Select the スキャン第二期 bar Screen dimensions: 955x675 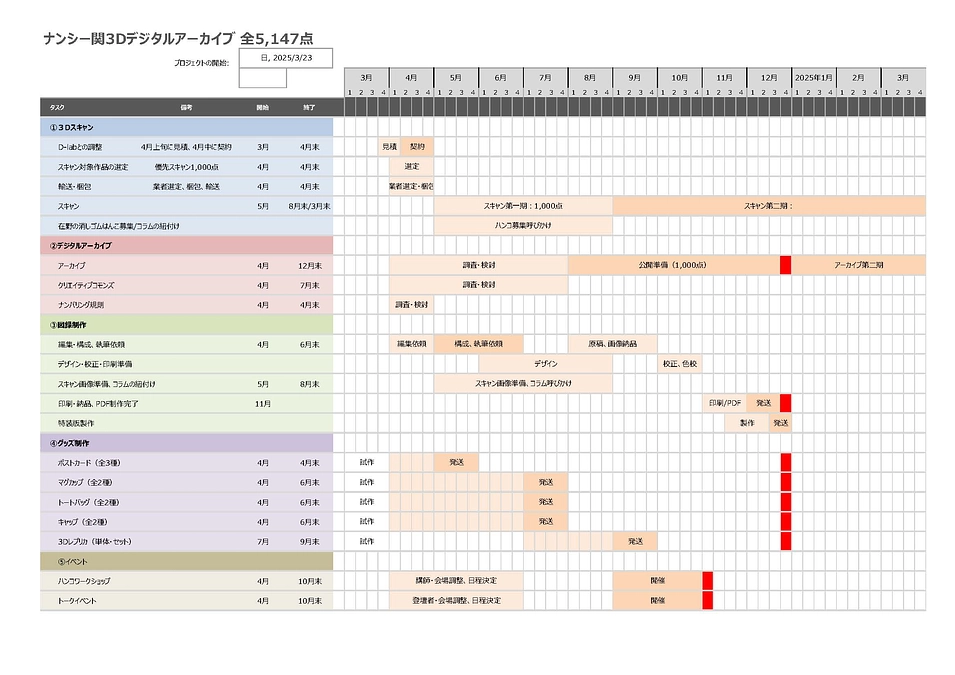coord(768,206)
